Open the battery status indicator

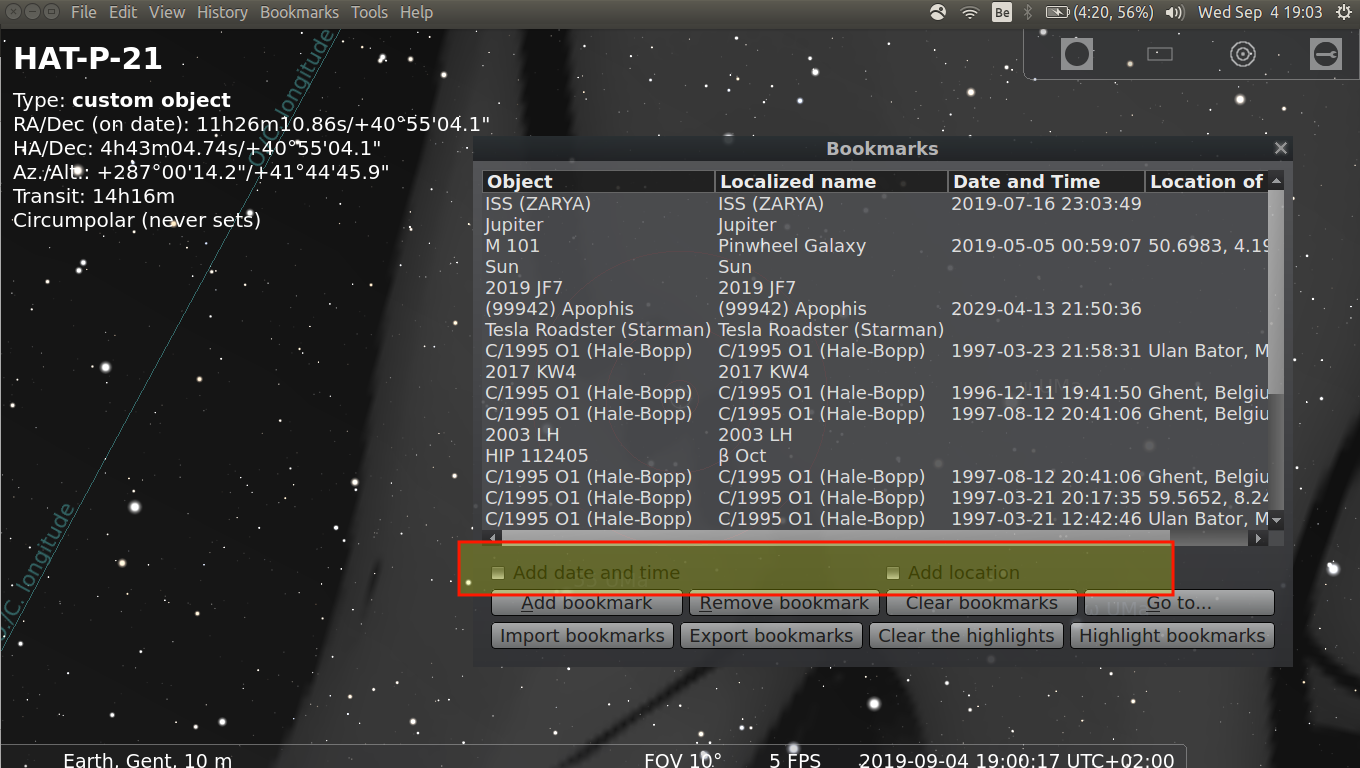coord(1100,12)
